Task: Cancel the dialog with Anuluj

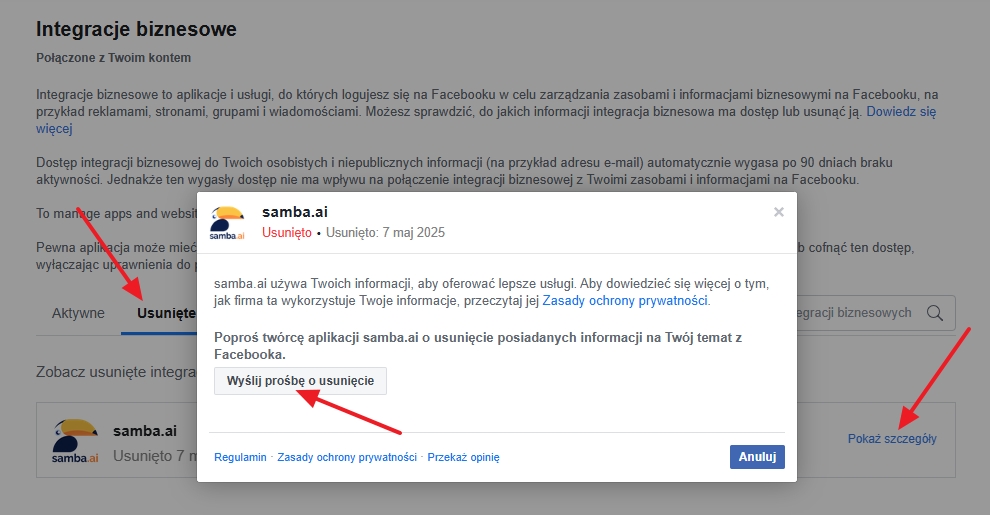Action: (757, 457)
